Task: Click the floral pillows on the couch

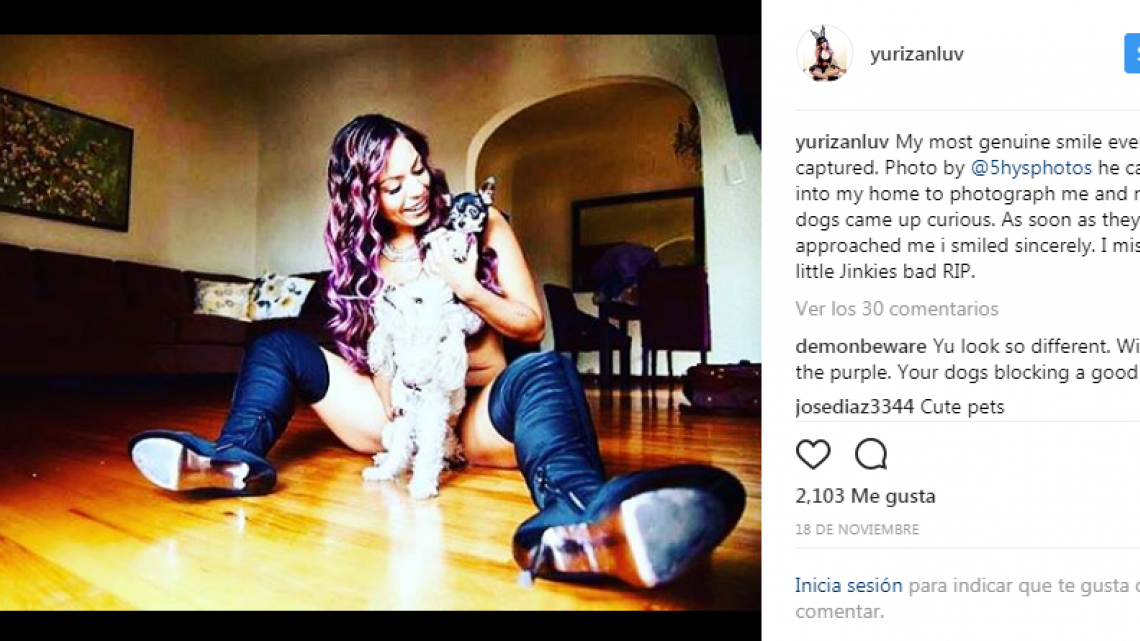Action: click(253, 297)
